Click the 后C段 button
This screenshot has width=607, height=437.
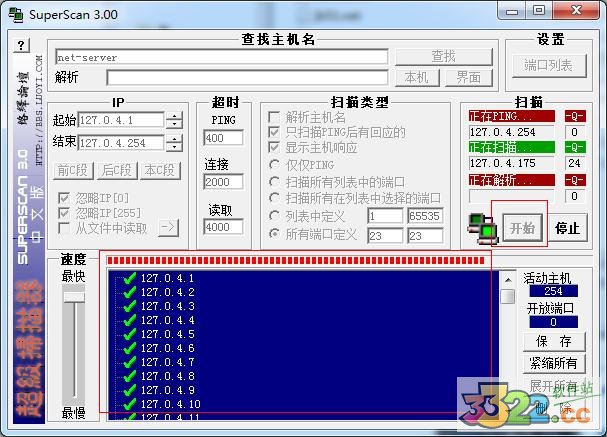point(117,171)
